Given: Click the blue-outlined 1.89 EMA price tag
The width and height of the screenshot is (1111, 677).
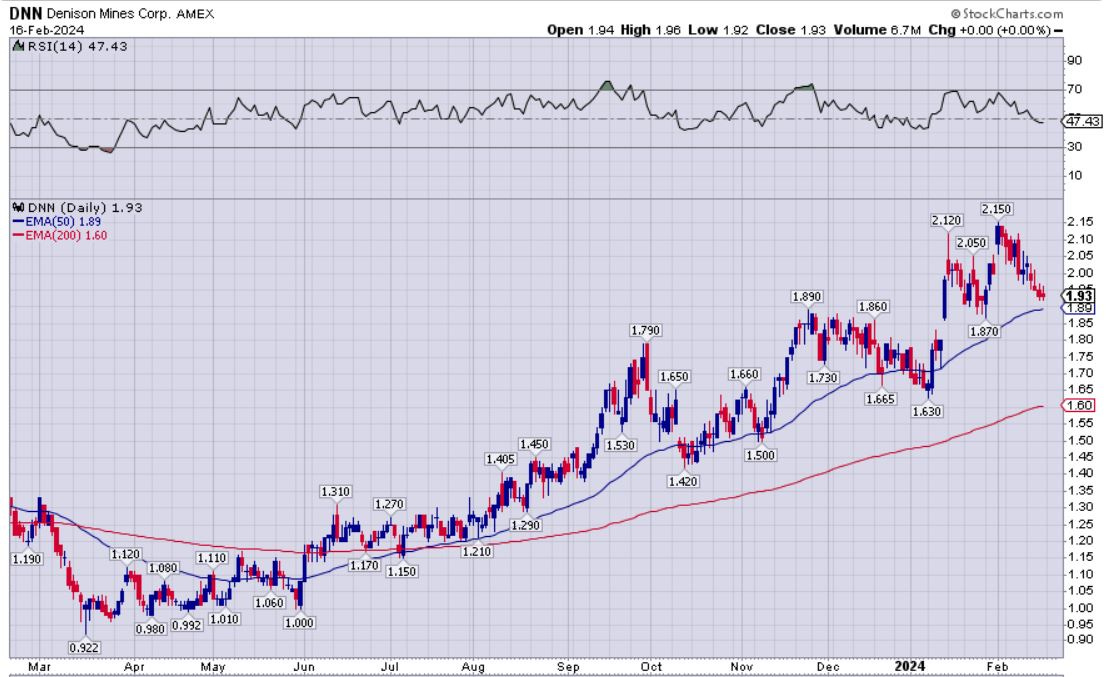Looking at the screenshot, I should (x=1080, y=308).
